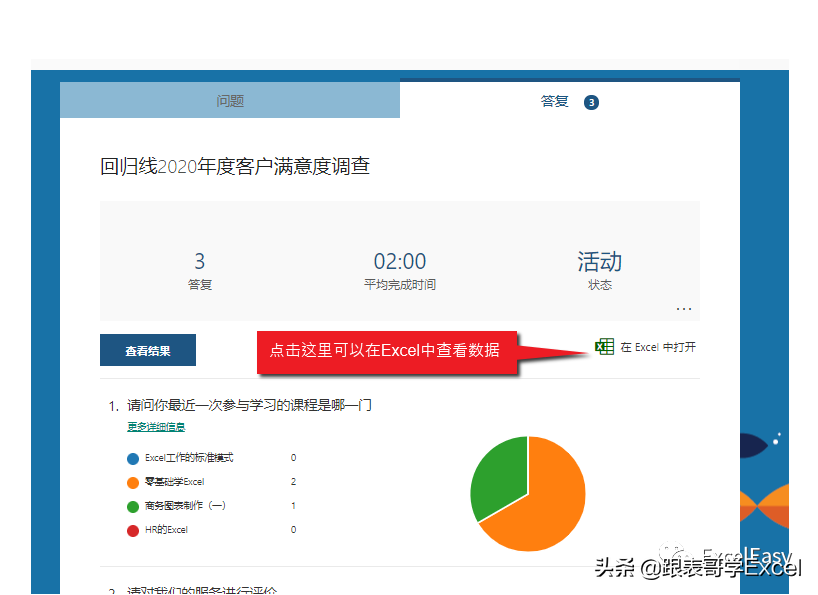
Task: Click the count 1 beside 商务图表制作
Action: point(293,505)
